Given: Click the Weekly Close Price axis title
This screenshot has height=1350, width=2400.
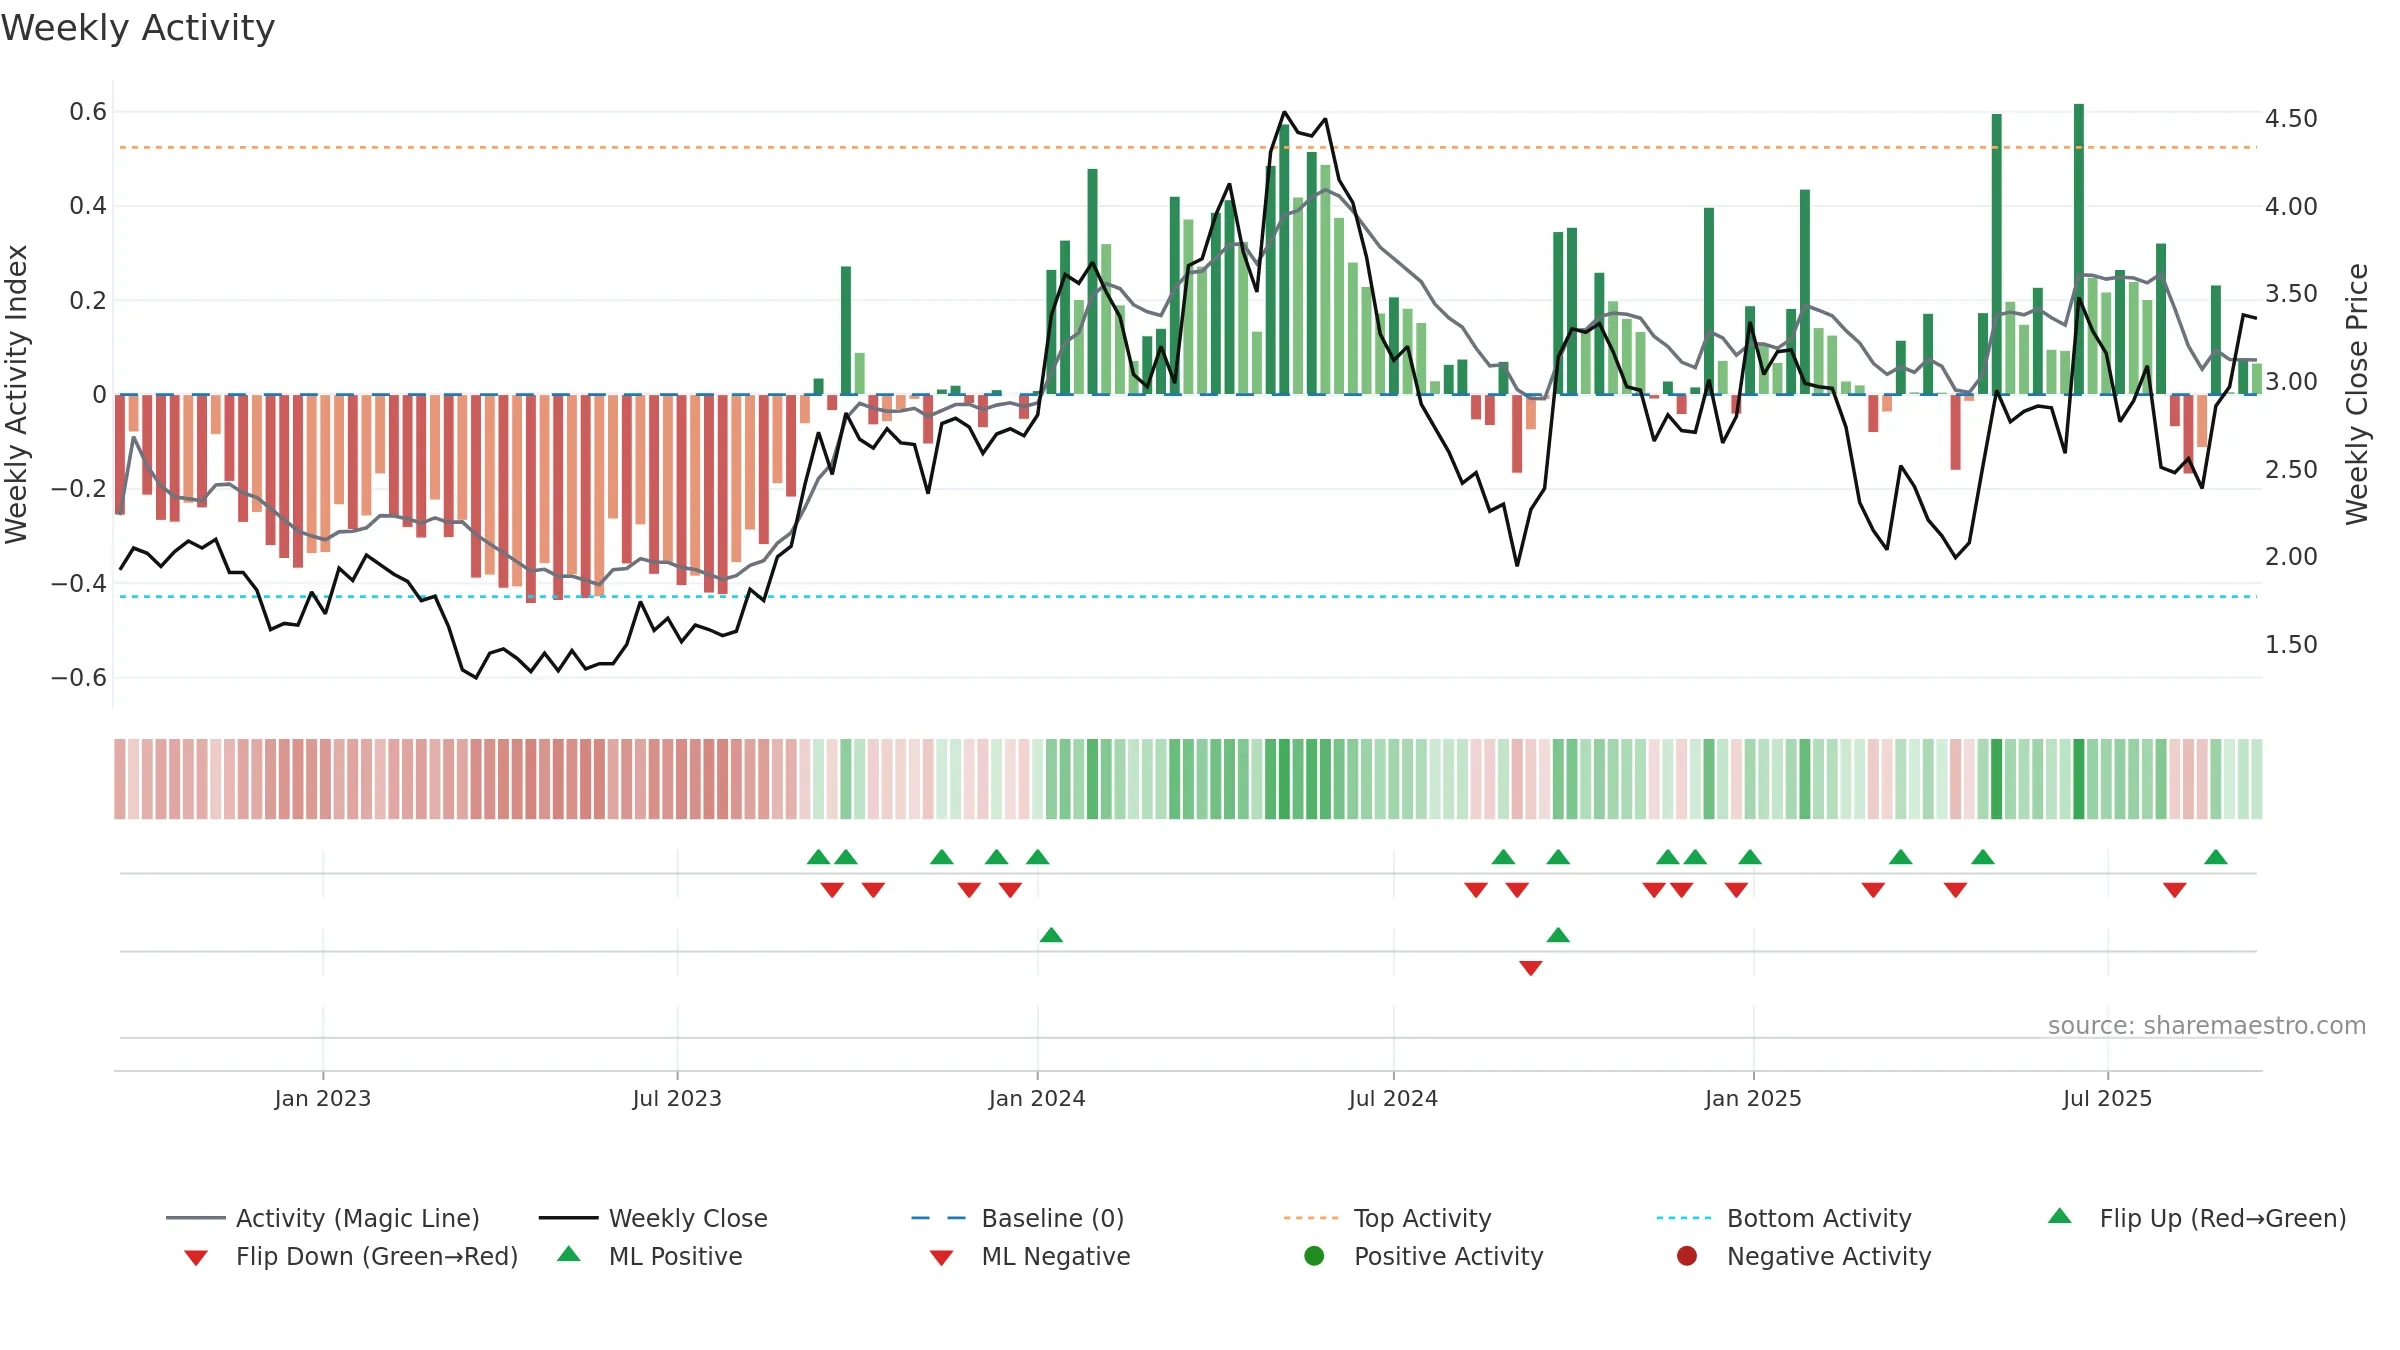Looking at the screenshot, I should (x=2357, y=394).
